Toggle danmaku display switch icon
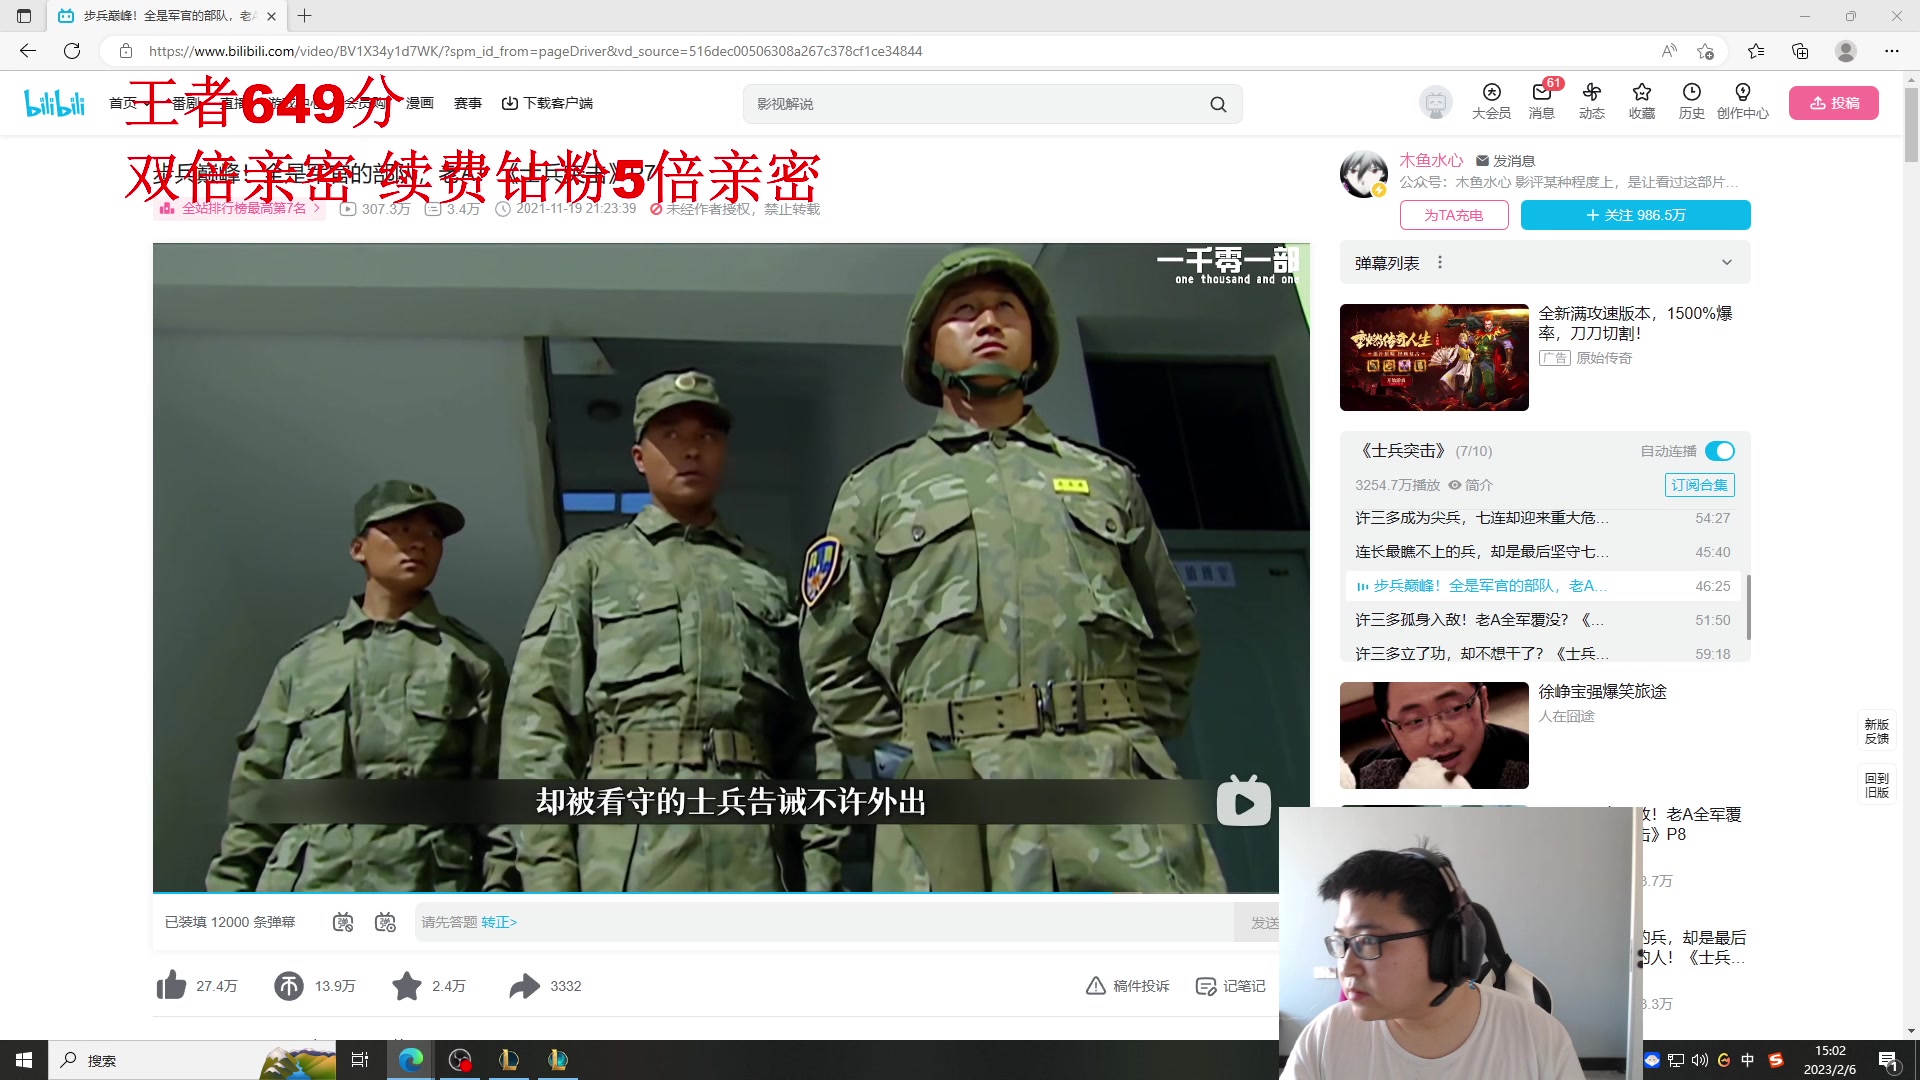1920x1080 pixels. tap(343, 922)
